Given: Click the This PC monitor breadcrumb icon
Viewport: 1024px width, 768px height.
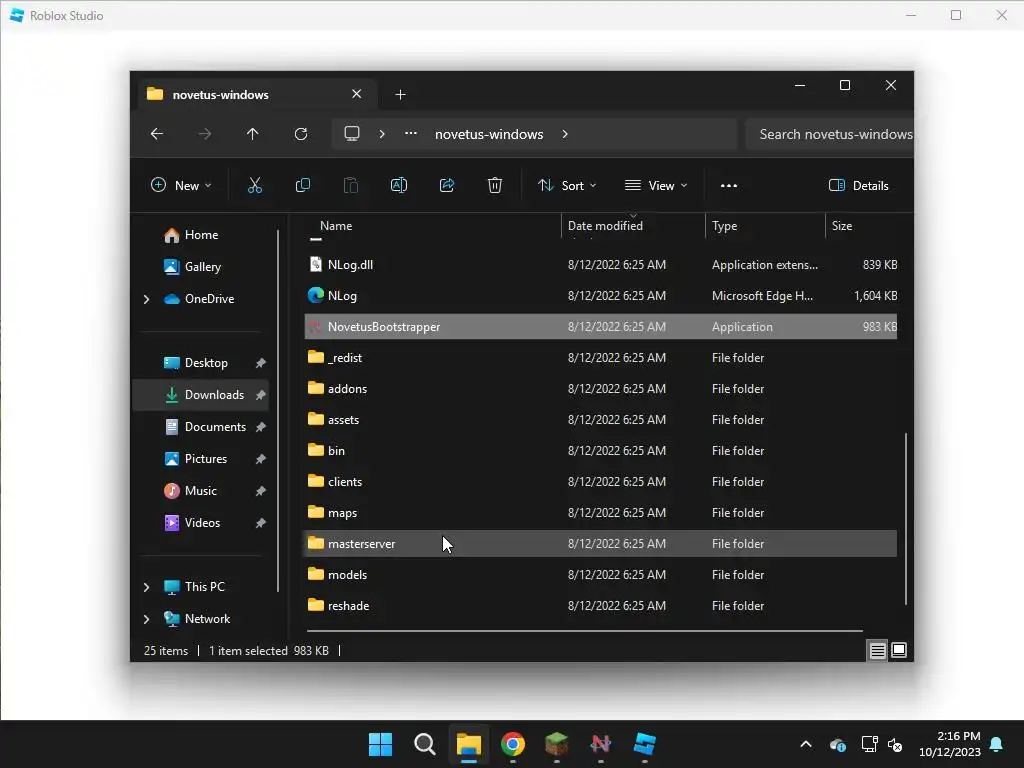Looking at the screenshot, I should click(x=352, y=134).
